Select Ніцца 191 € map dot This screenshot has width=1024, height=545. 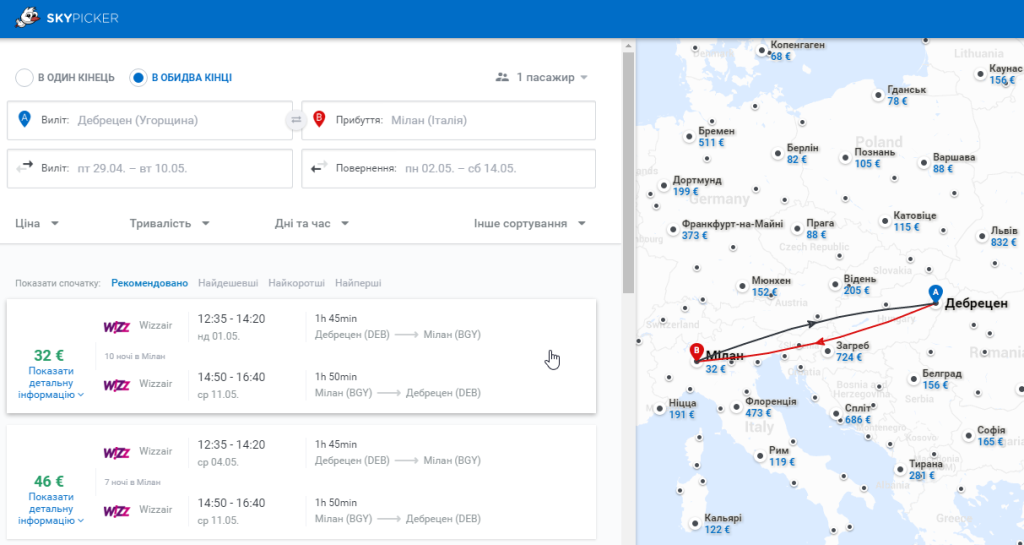click(660, 409)
